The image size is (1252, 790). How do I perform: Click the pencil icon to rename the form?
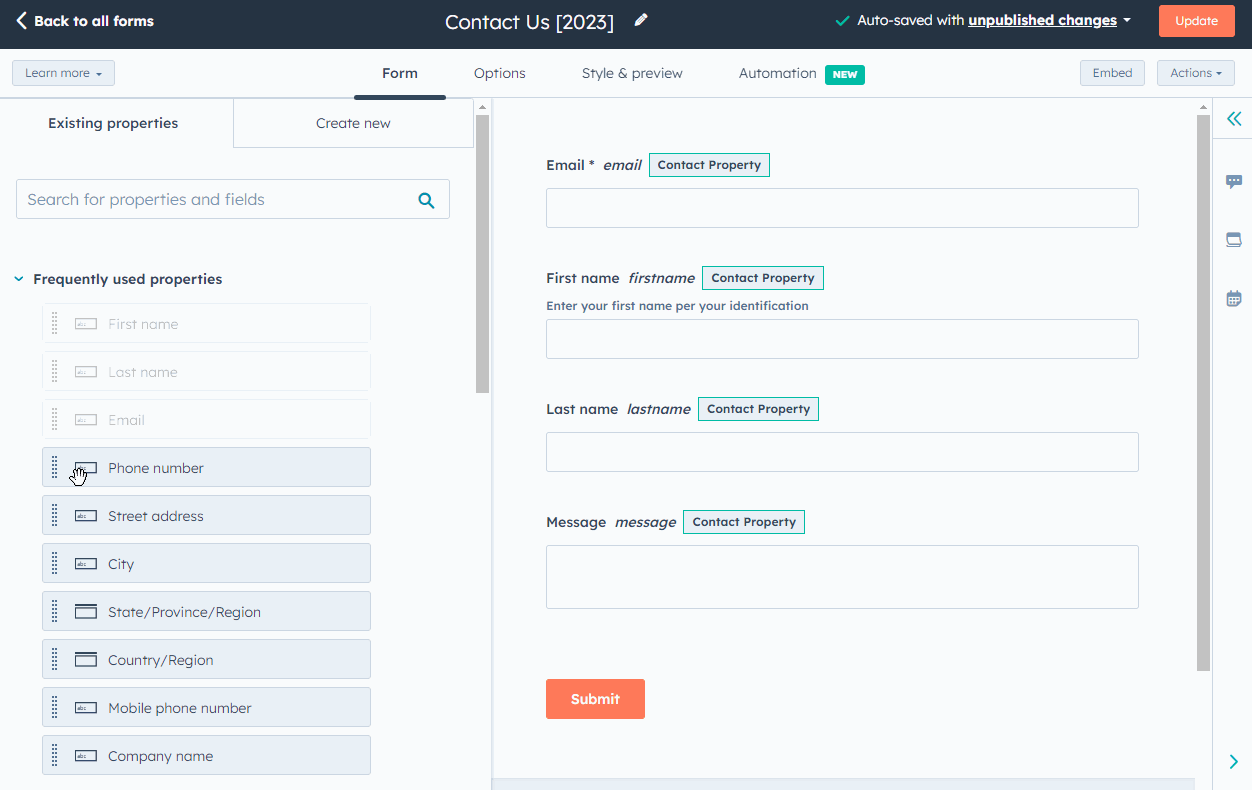click(640, 19)
